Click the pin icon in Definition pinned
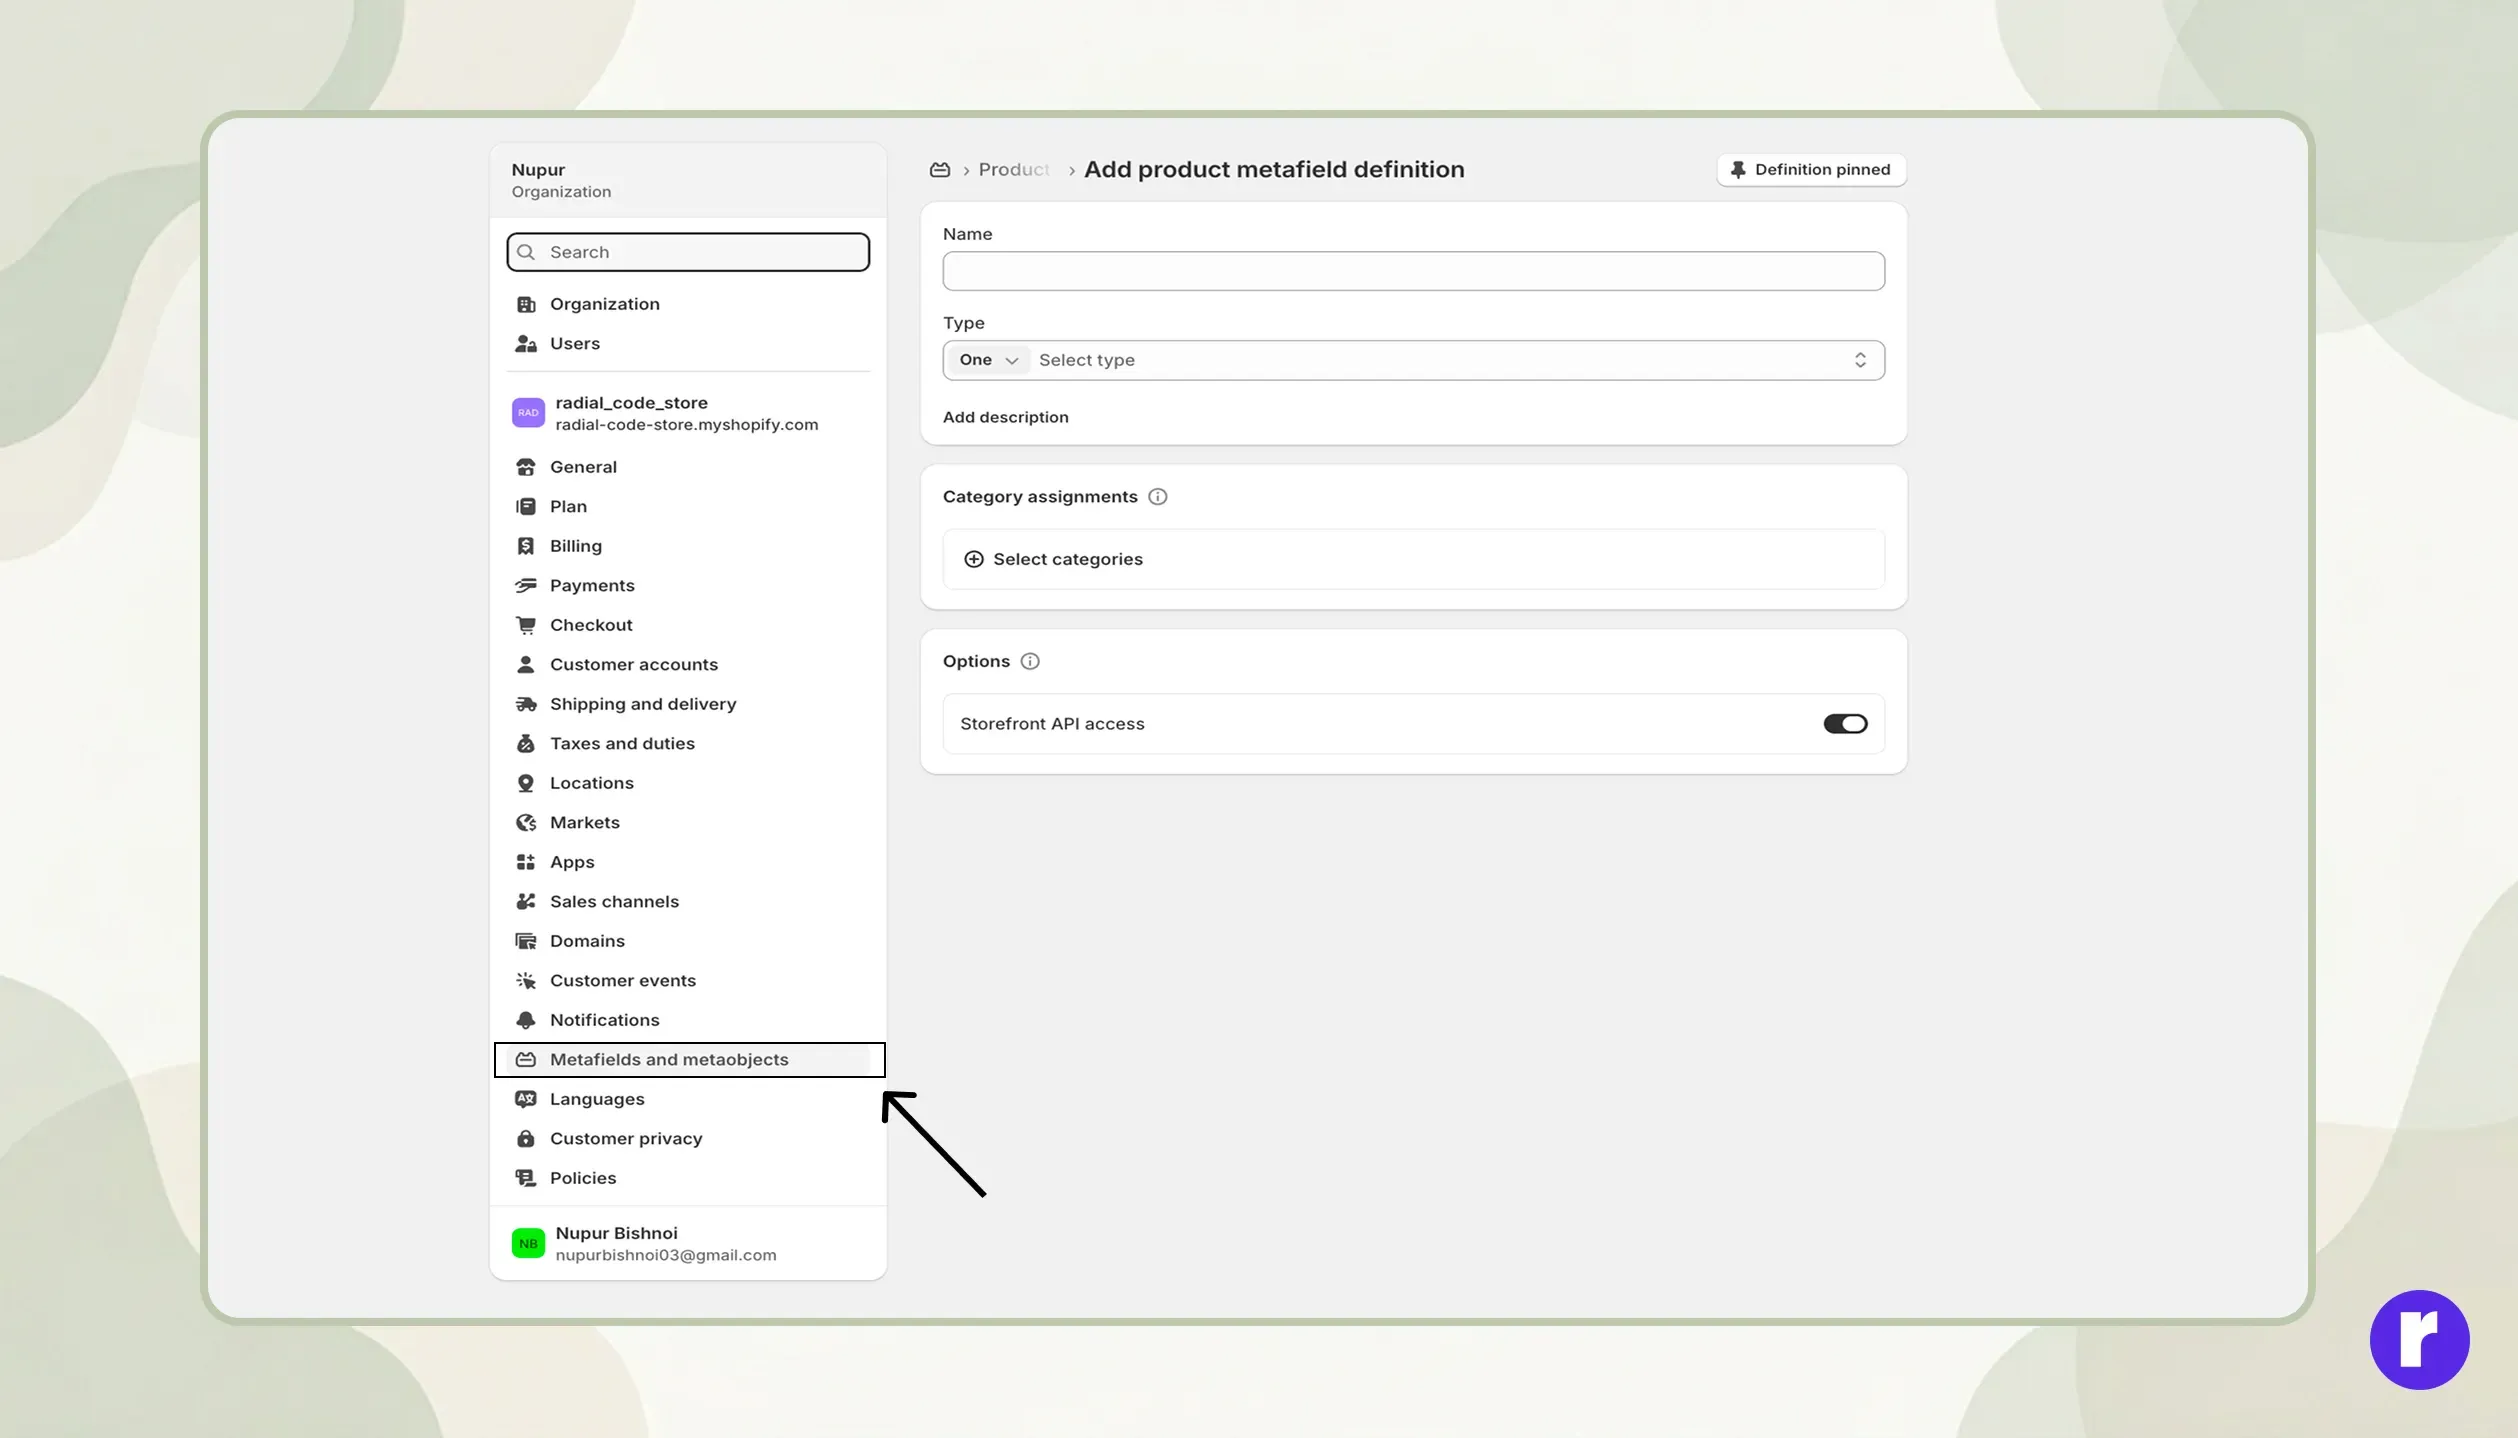This screenshot has width=2518, height=1438. click(1738, 170)
